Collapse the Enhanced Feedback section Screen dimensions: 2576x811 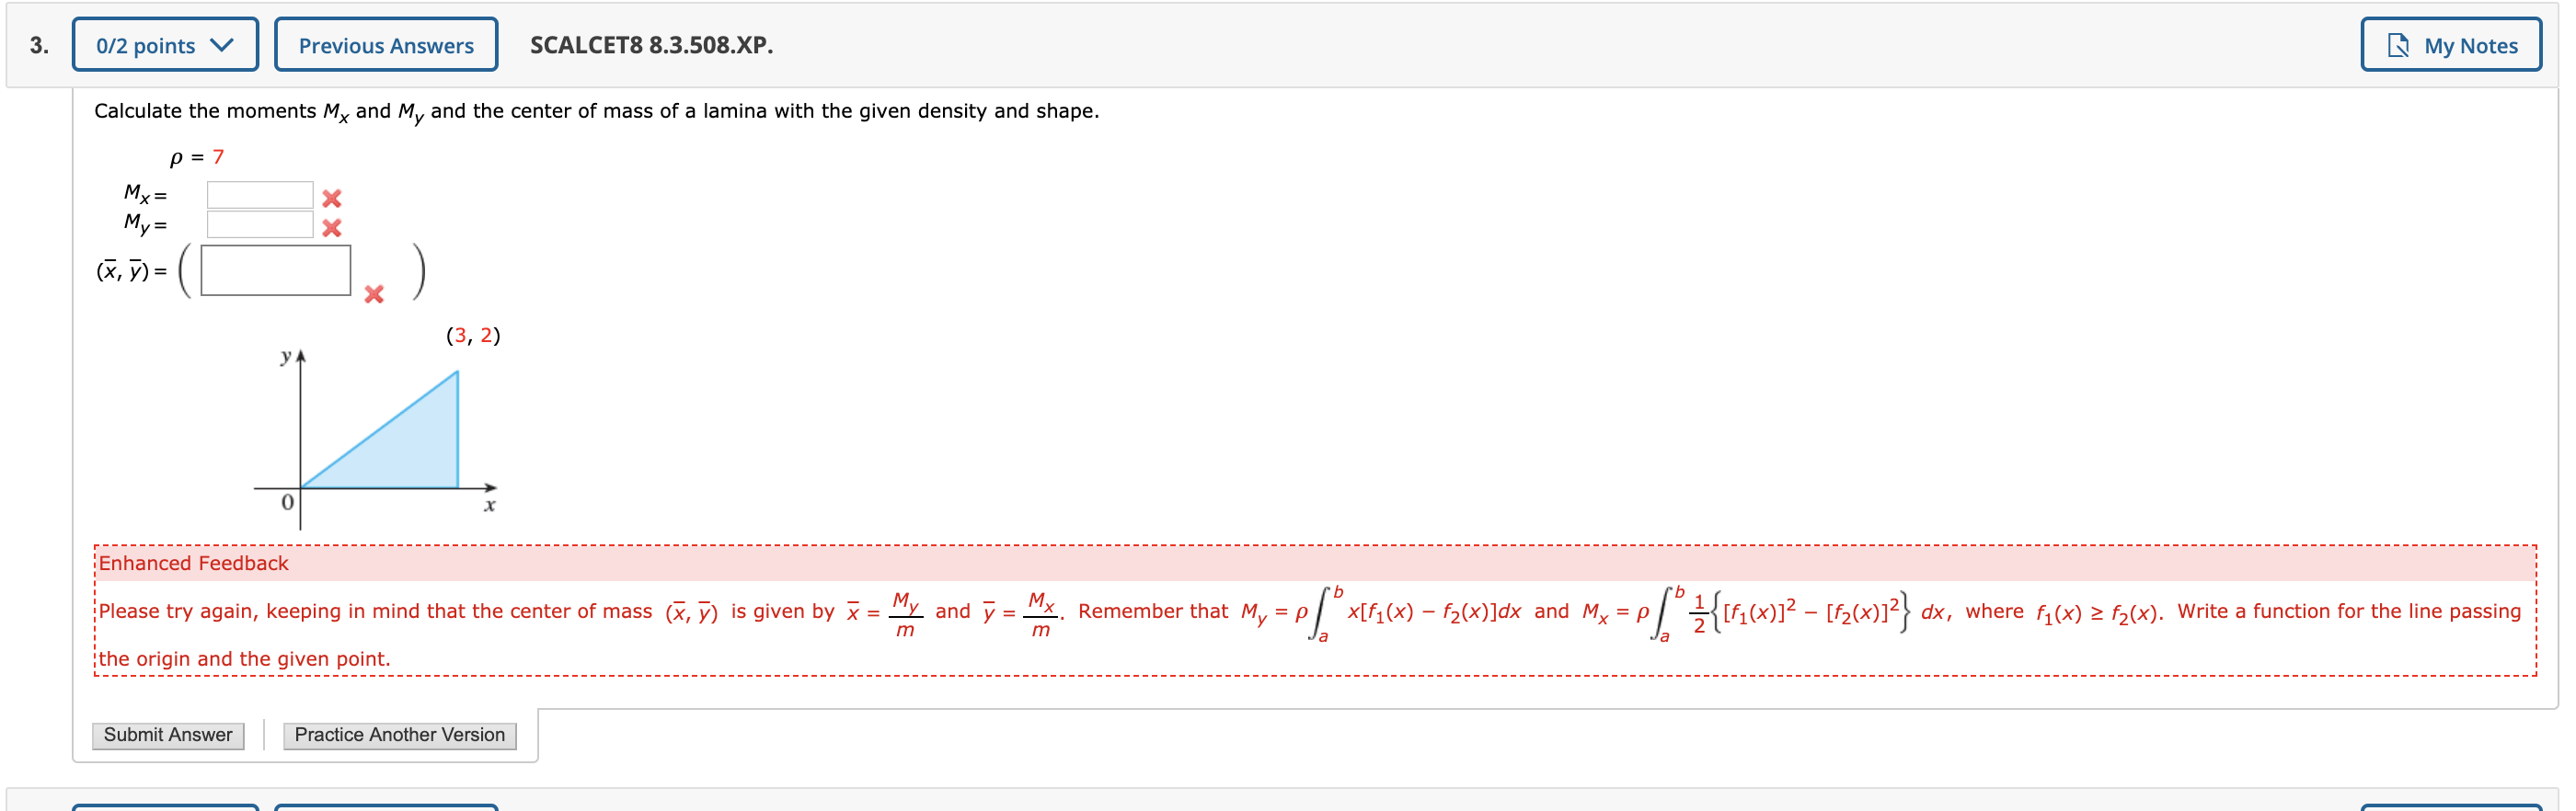tap(193, 563)
